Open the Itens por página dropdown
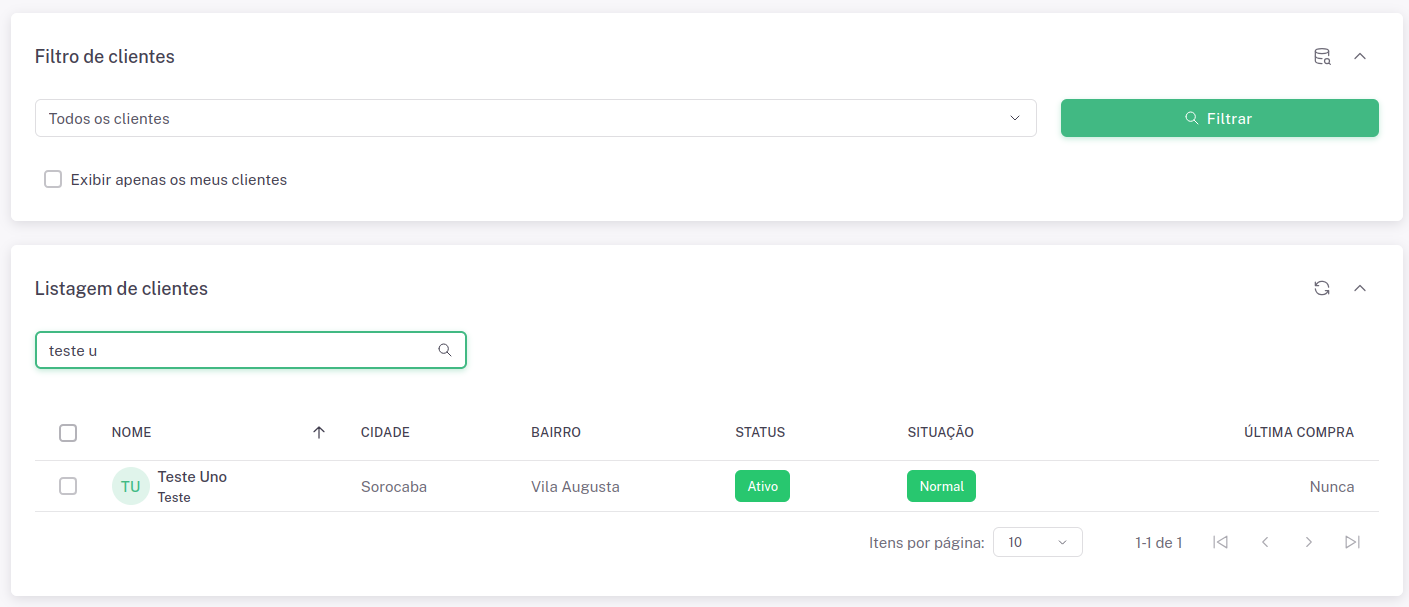The width and height of the screenshot is (1409, 607). 1037,542
